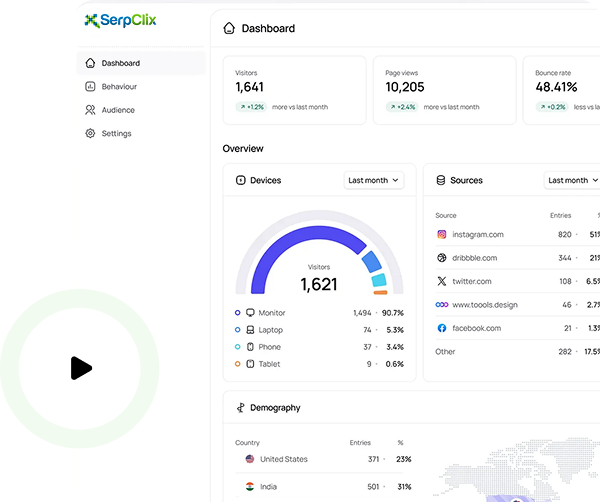600x502 pixels.
Task: Click the Phone device icon
Action: (250, 347)
